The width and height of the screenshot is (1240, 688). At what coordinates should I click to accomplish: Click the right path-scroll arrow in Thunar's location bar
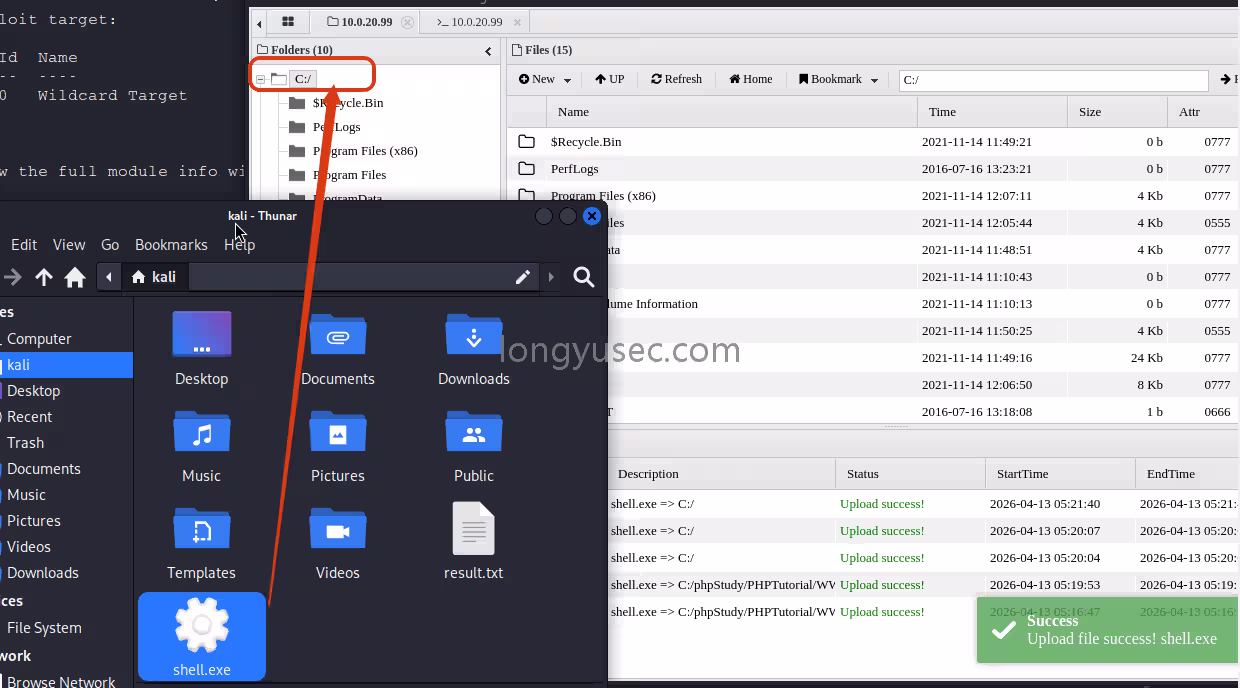[551, 277]
